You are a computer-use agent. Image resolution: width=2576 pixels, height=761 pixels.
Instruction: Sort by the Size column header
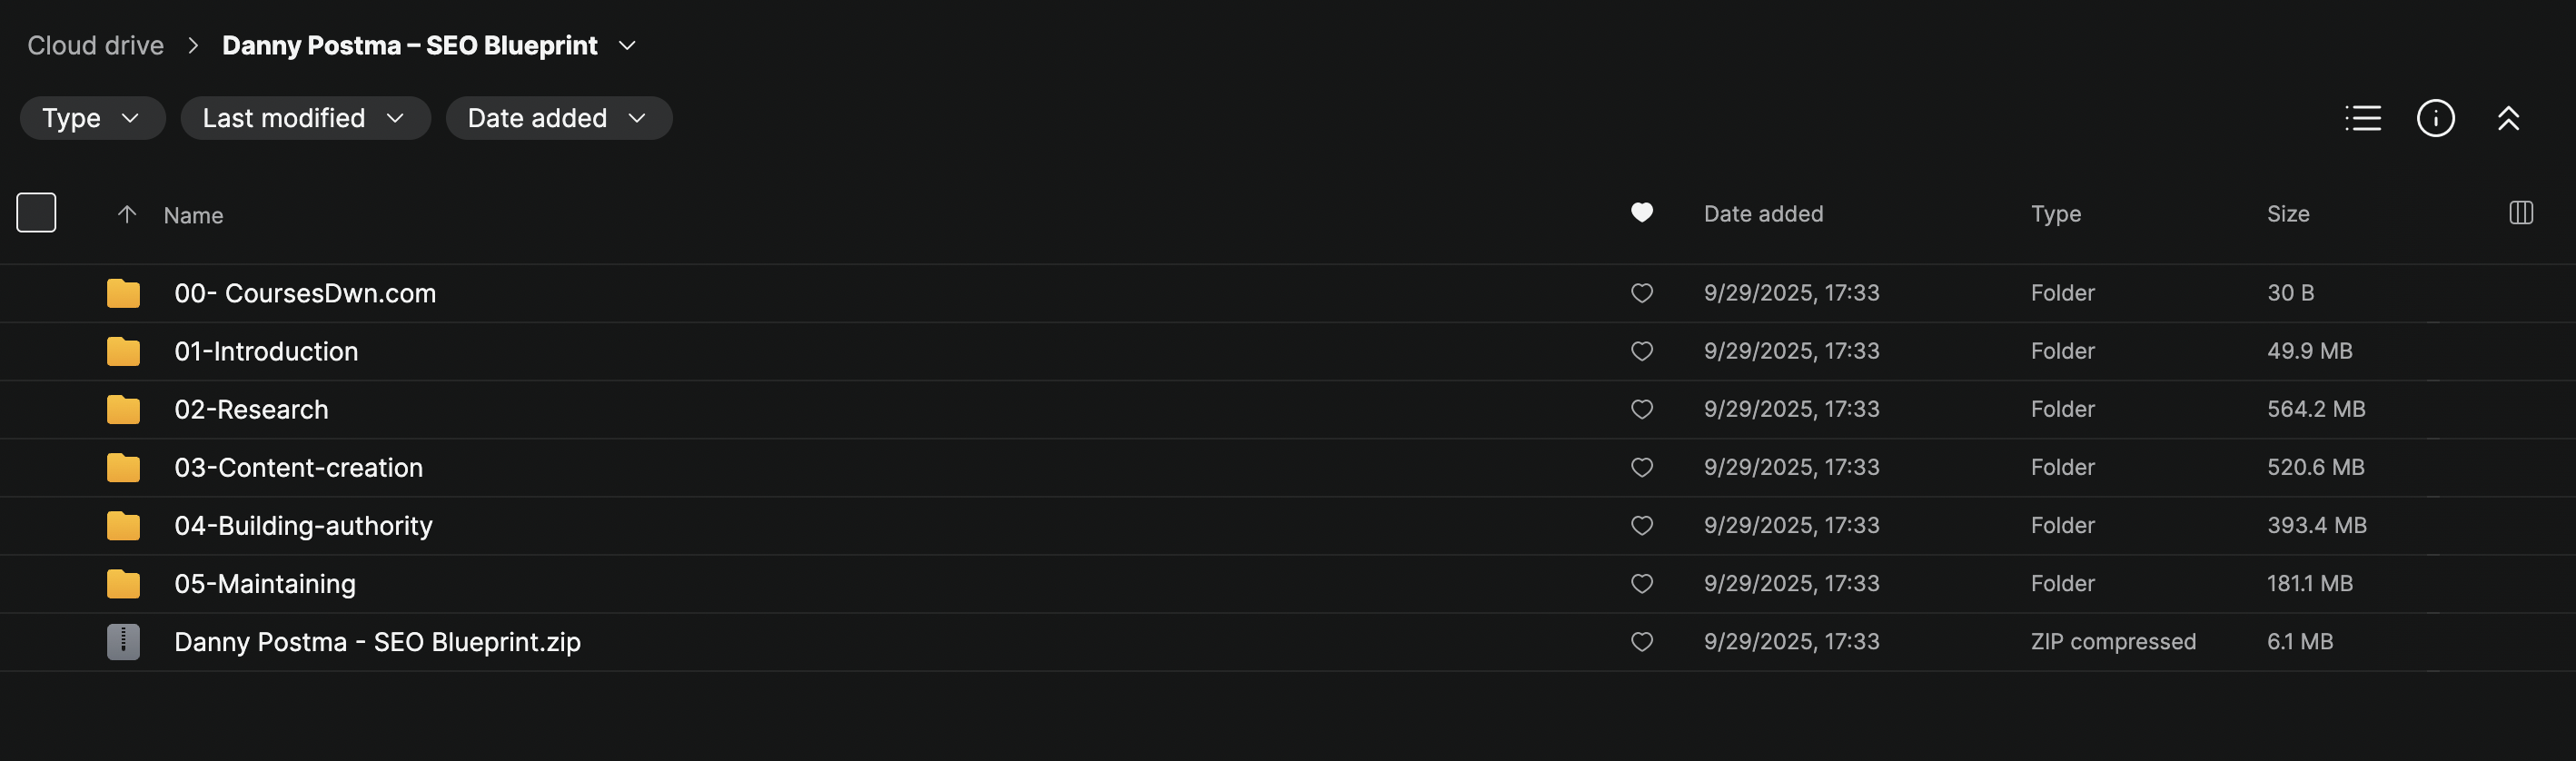point(2287,214)
